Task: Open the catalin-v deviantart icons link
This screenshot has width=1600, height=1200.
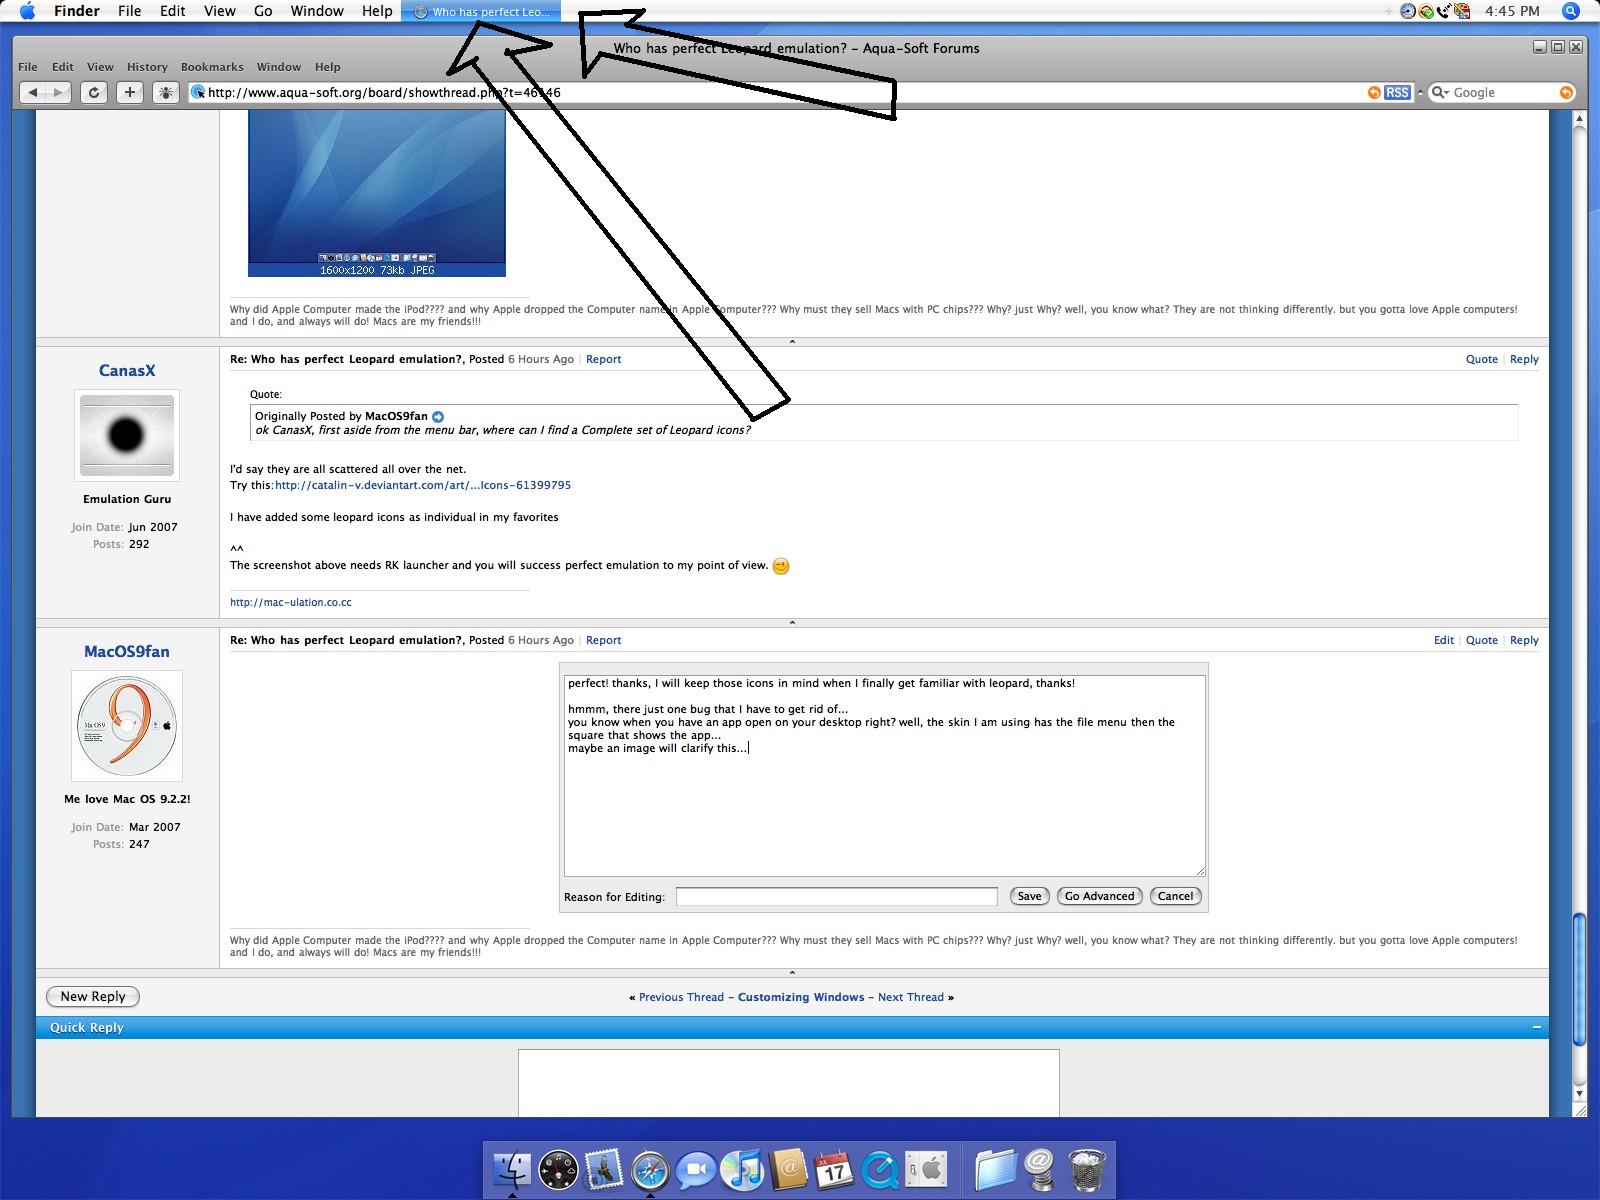Action: click(x=423, y=485)
